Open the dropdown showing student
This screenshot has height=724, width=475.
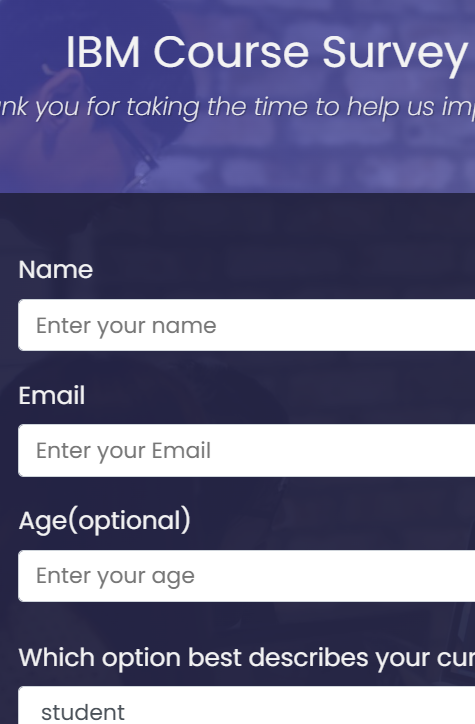247,705
